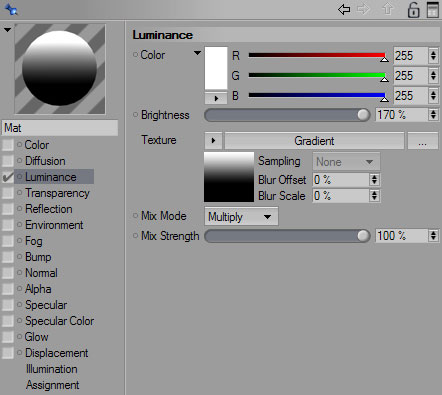Open new attribute manager window icon
Screen dimensions: 442x395
pyautogui.click(x=433, y=10)
